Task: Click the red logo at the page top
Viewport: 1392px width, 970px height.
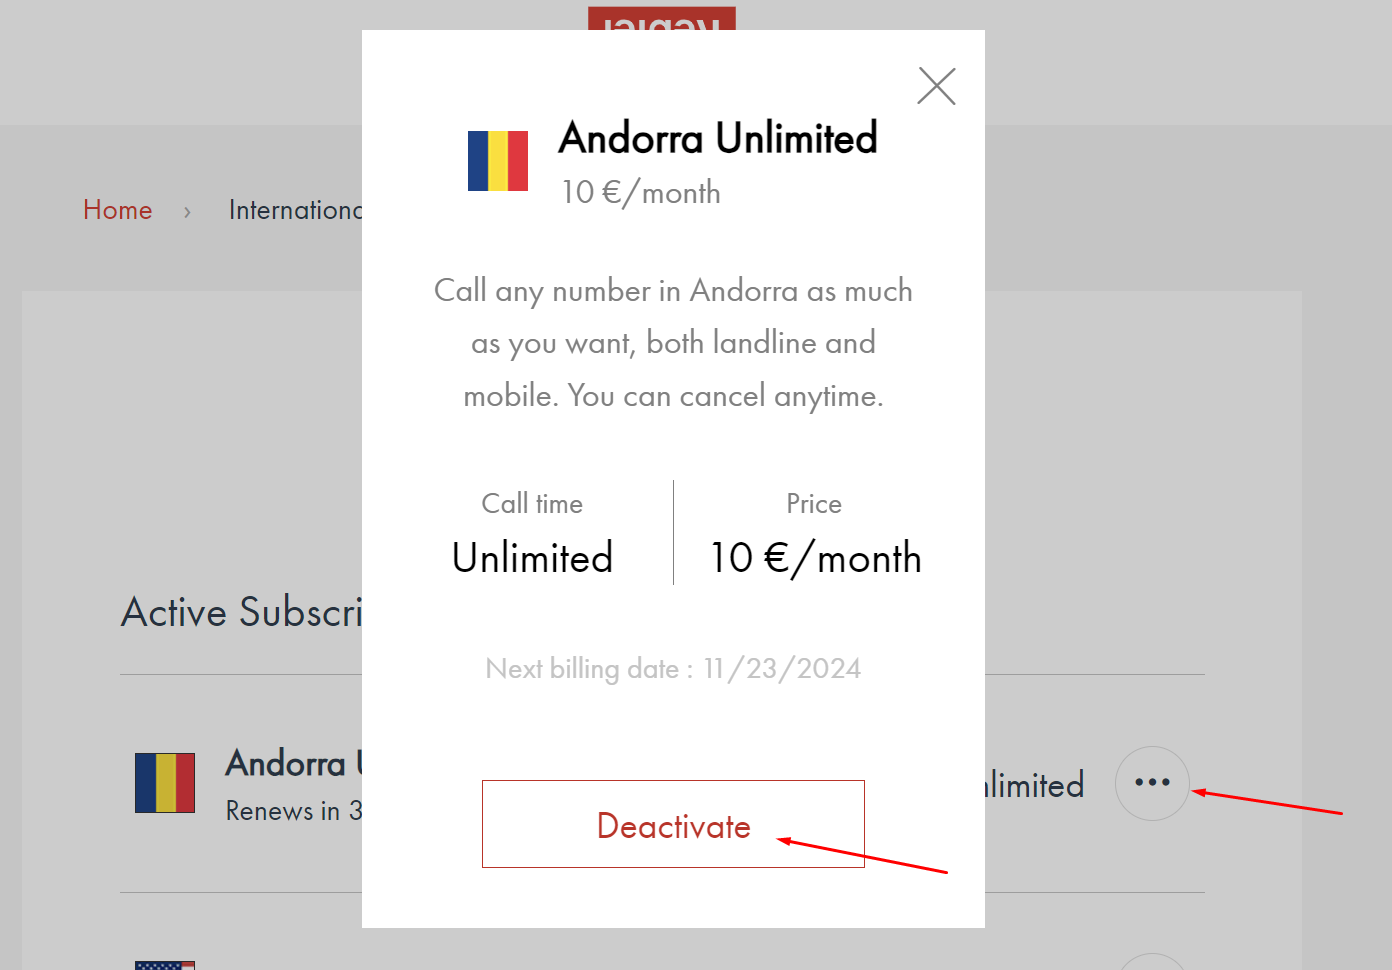Action: 662,20
